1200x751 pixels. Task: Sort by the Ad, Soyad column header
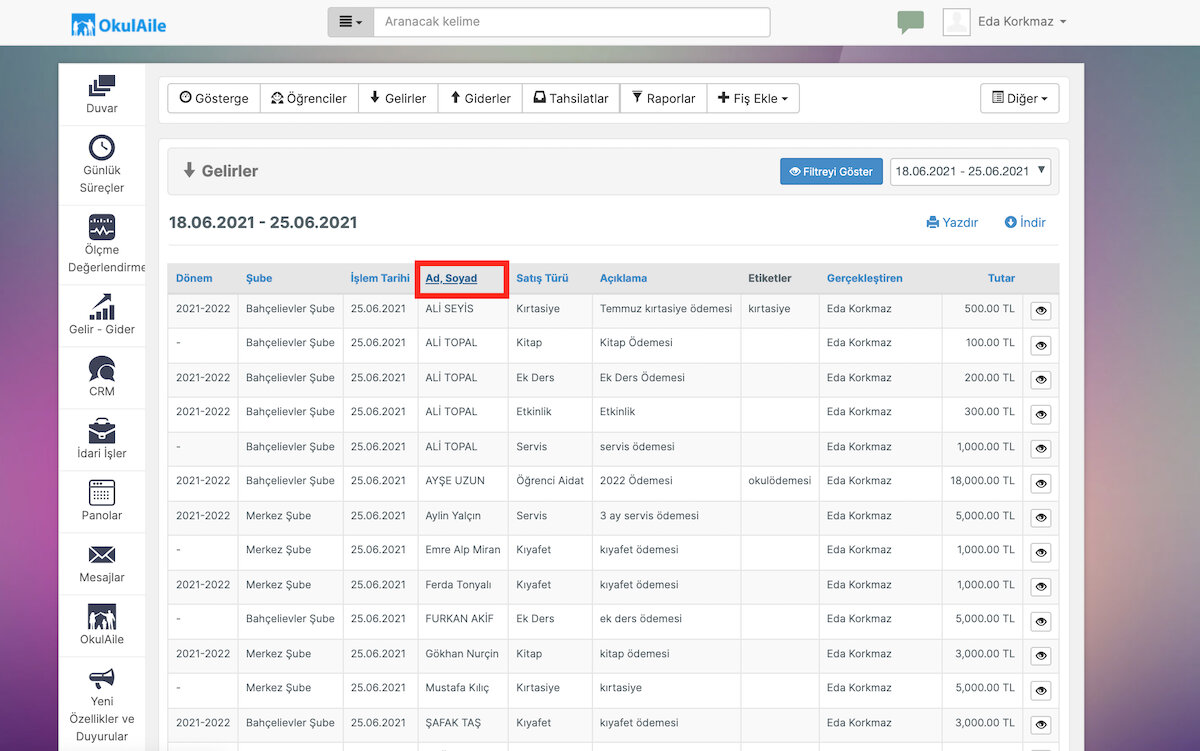(451, 278)
